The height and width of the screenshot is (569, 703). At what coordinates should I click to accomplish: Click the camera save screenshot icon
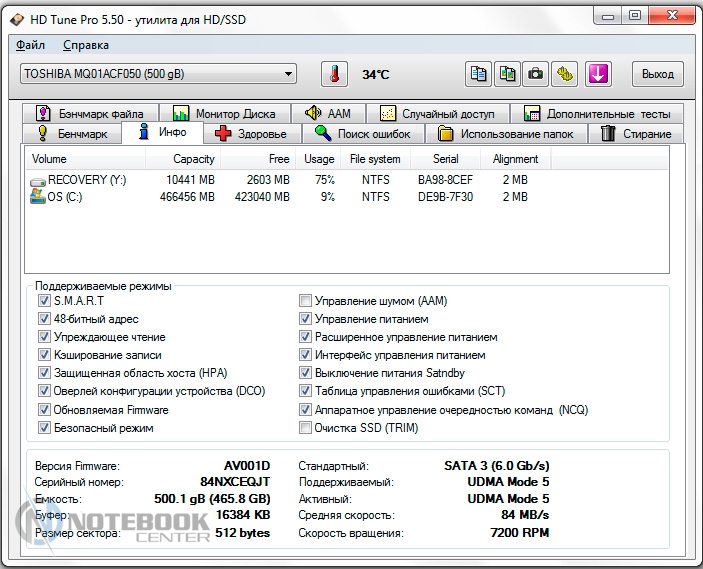(x=537, y=74)
